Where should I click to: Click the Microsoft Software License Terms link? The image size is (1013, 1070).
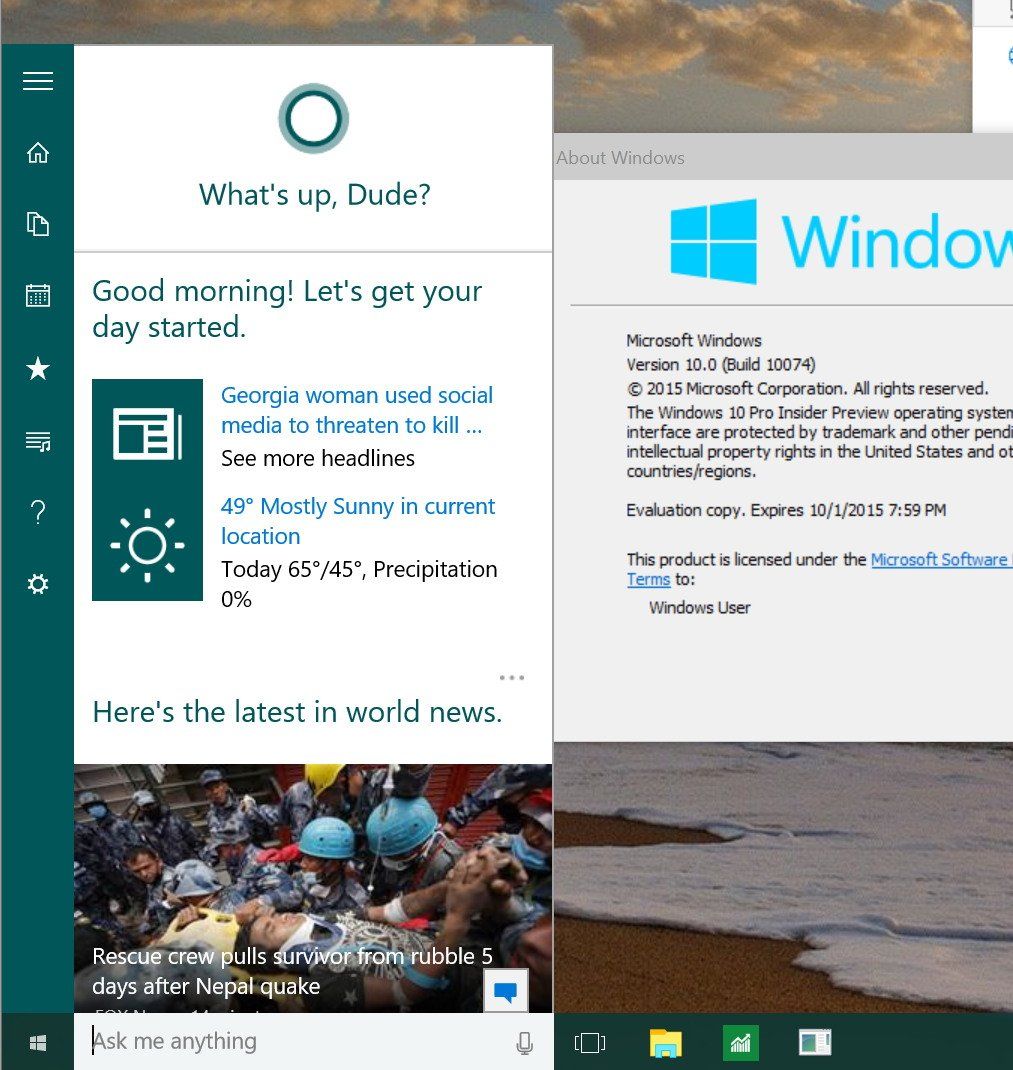pos(941,559)
